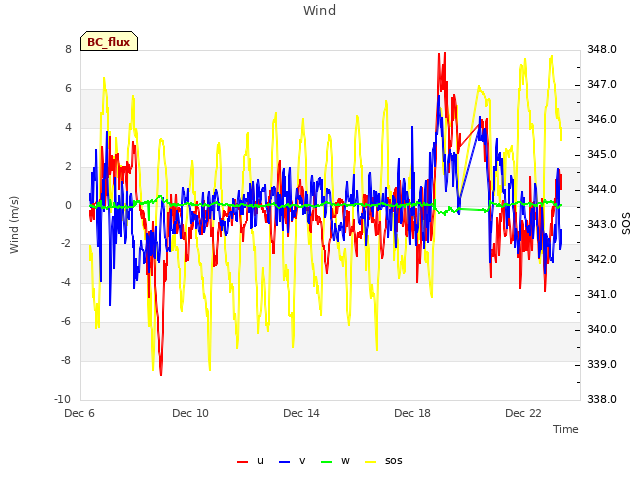640x480 pixels.
Task: Click the left axis value '-6'
Action: coord(66,322)
